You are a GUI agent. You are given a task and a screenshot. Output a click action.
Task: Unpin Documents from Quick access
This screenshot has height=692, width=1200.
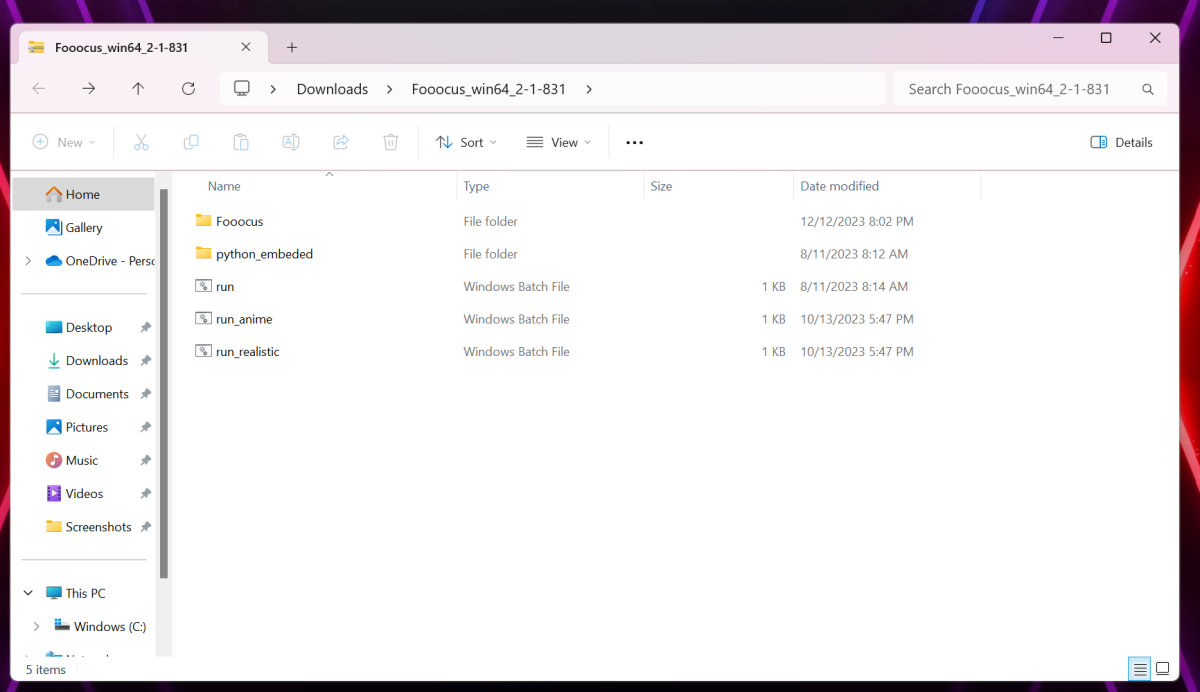145,394
